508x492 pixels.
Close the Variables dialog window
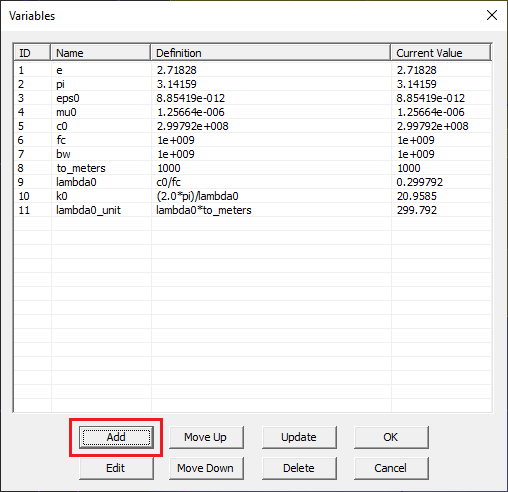[x=492, y=15]
